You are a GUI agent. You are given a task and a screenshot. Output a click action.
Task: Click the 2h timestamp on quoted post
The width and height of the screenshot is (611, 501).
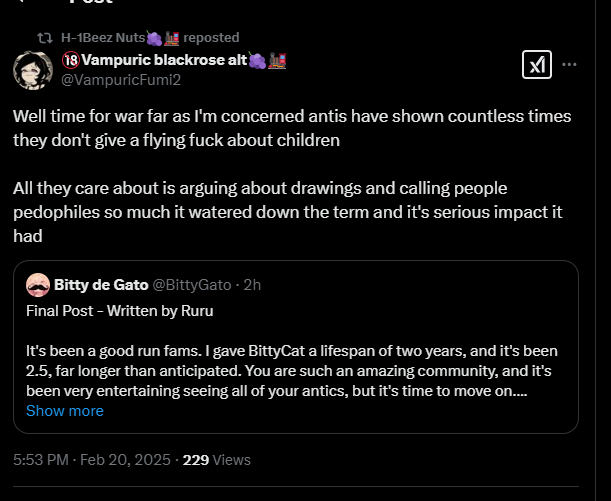252,285
